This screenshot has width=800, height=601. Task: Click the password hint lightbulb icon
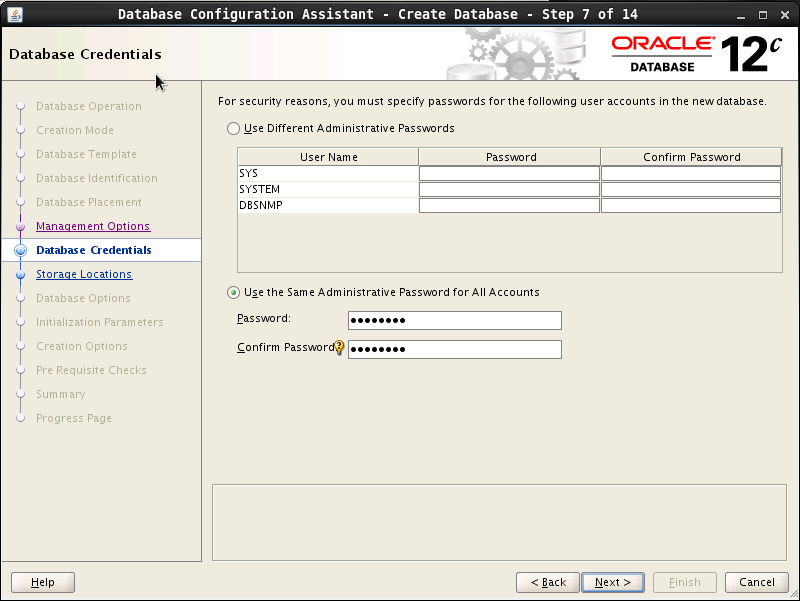point(339,348)
